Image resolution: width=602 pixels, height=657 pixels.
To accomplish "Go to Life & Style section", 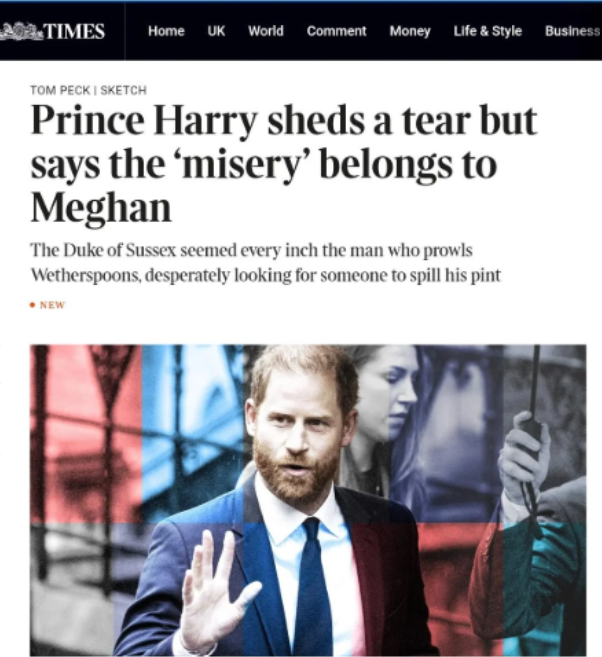I will 488,31.
